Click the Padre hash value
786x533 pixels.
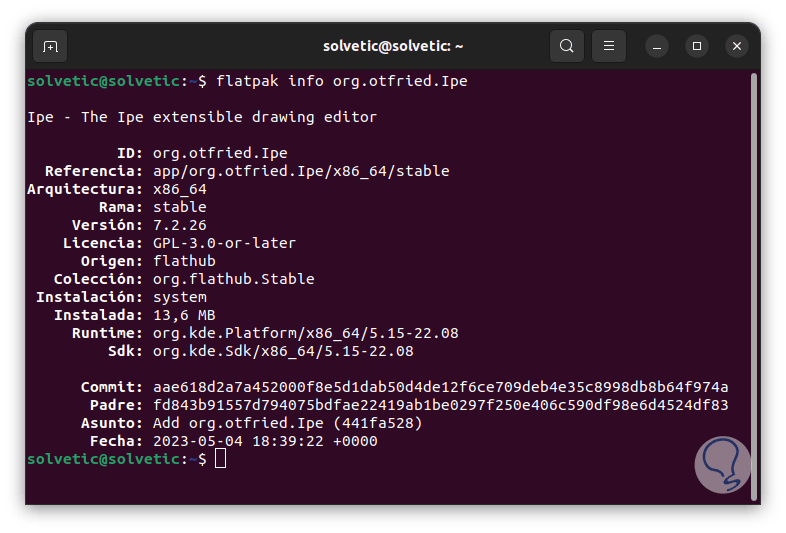[440, 405]
